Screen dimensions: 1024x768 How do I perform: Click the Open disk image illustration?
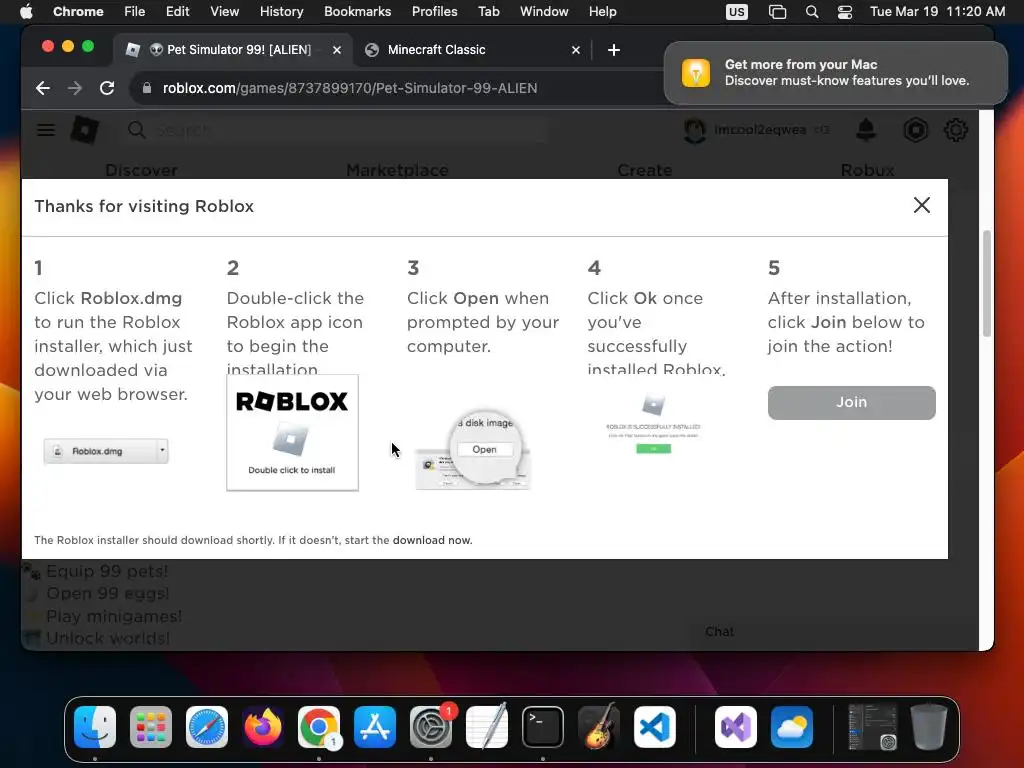(x=473, y=449)
